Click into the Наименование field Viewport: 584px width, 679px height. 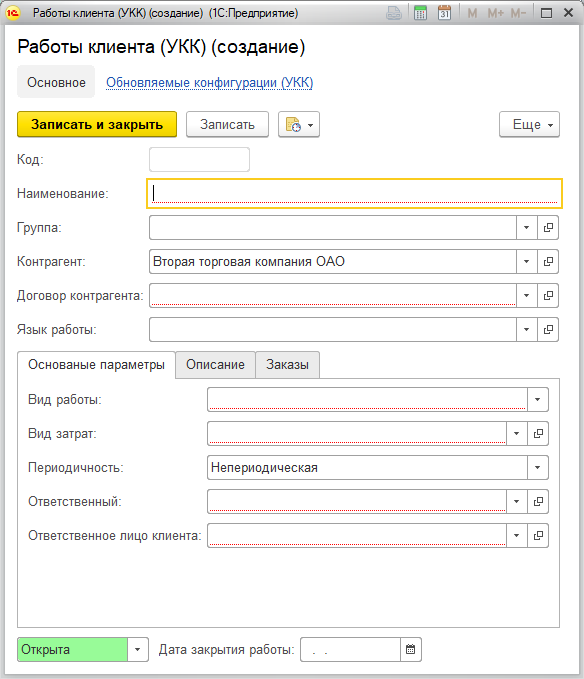pos(355,194)
